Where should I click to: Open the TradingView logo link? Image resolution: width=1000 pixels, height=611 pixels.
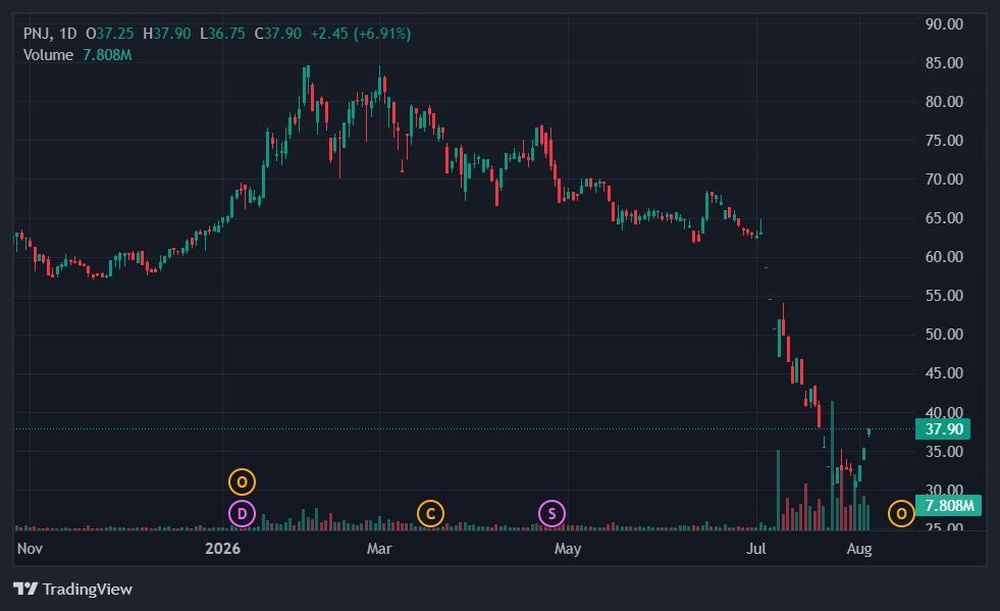(73, 589)
